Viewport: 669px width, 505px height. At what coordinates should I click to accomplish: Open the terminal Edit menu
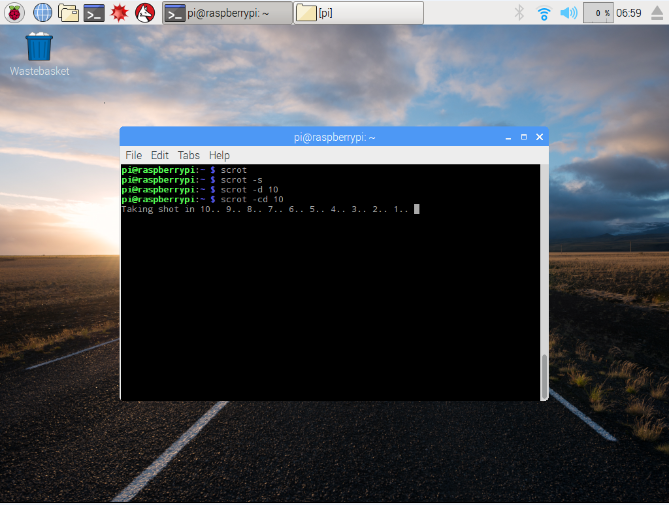[x=160, y=155]
